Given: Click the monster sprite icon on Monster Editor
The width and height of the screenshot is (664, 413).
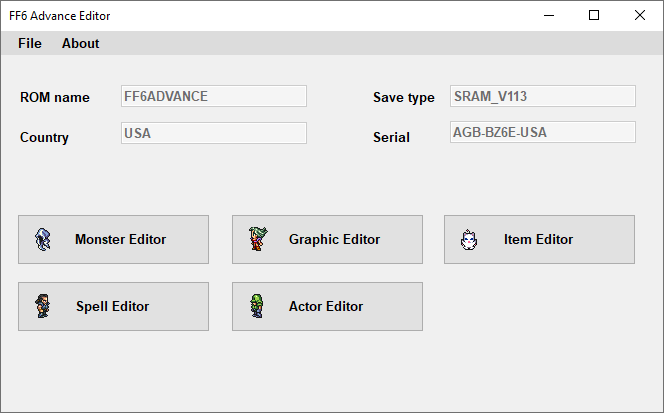Looking at the screenshot, I should (43, 239).
